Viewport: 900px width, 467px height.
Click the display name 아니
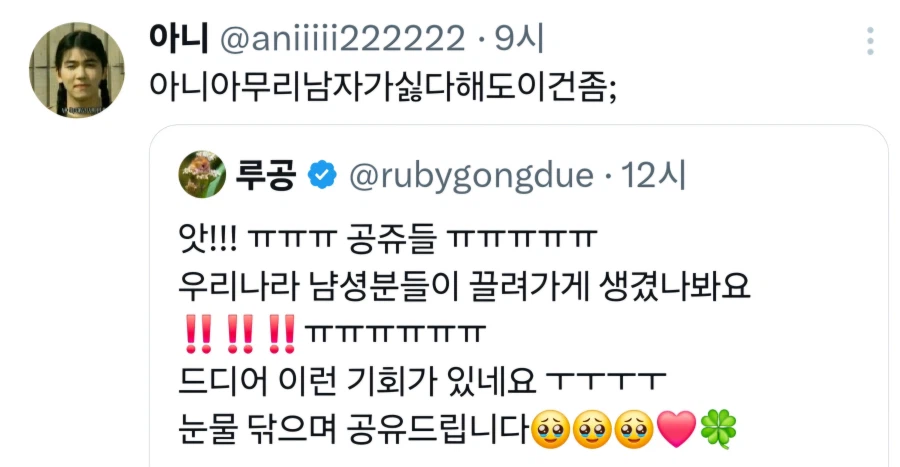tap(178, 38)
